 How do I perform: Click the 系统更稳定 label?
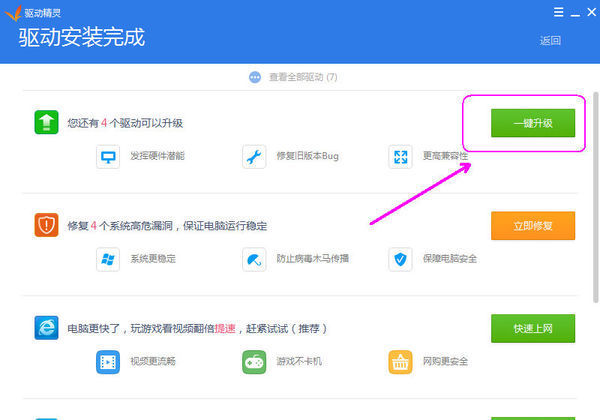(153, 259)
